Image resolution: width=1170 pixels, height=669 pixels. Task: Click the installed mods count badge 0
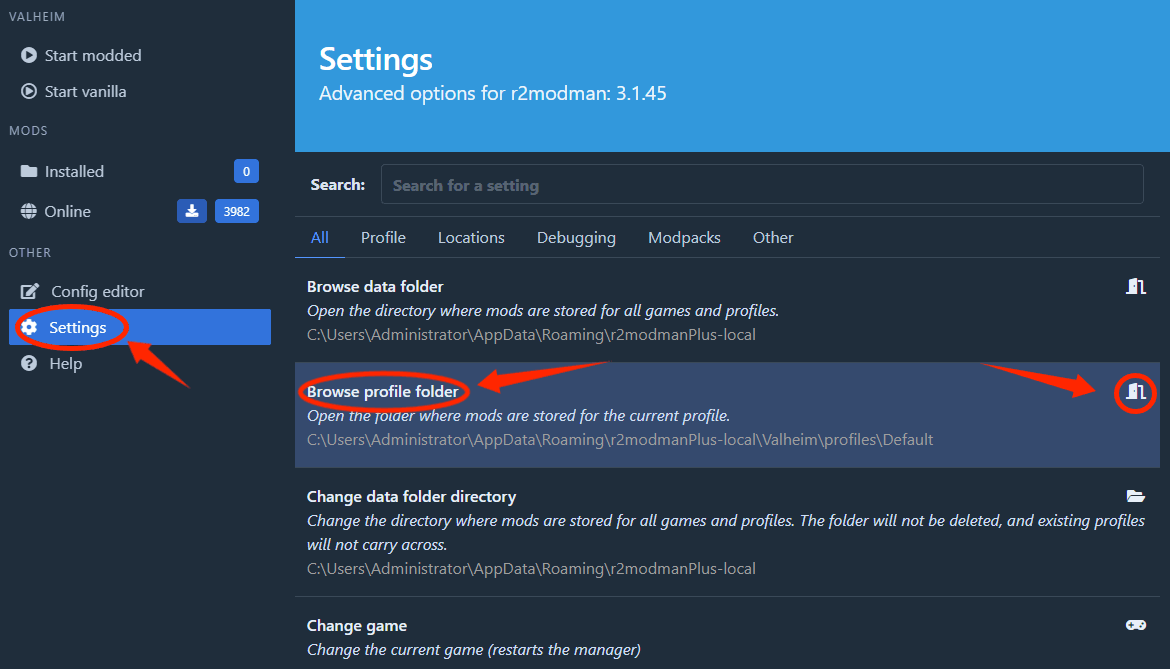pyautogui.click(x=246, y=172)
